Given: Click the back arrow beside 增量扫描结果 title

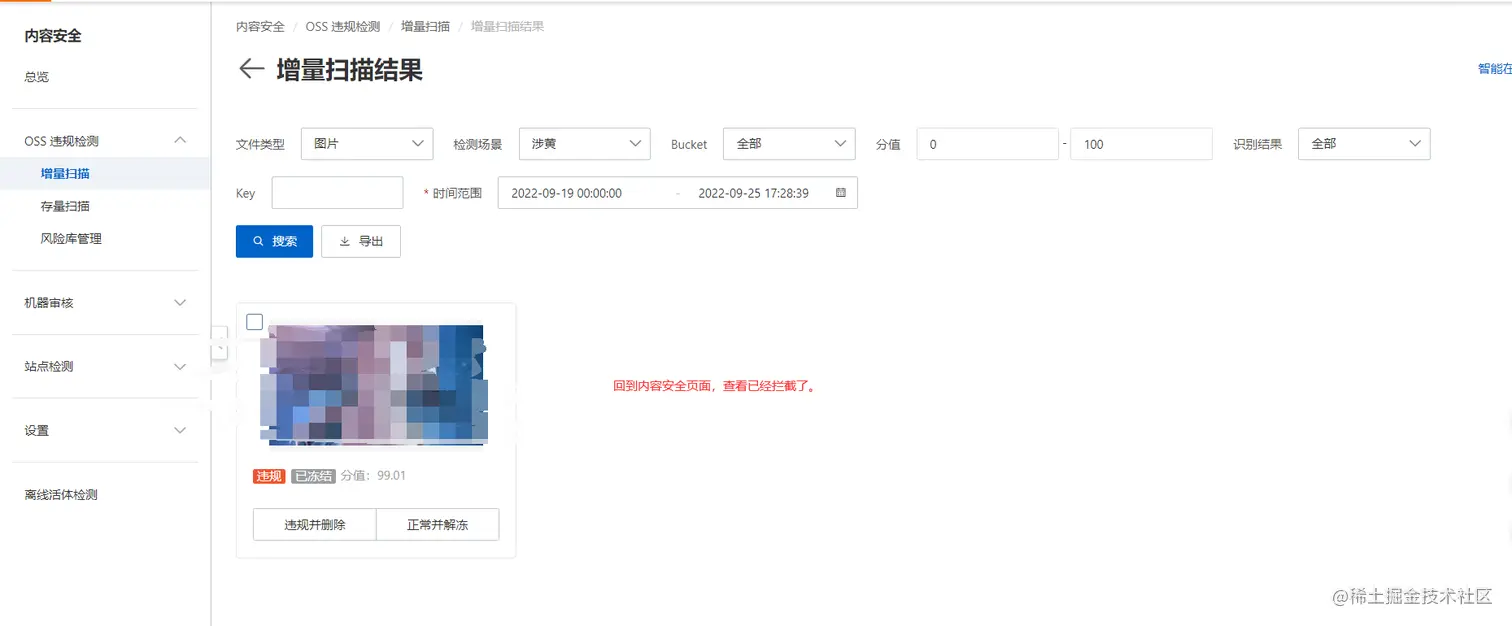Looking at the screenshot, I should (x=251, y=70).
